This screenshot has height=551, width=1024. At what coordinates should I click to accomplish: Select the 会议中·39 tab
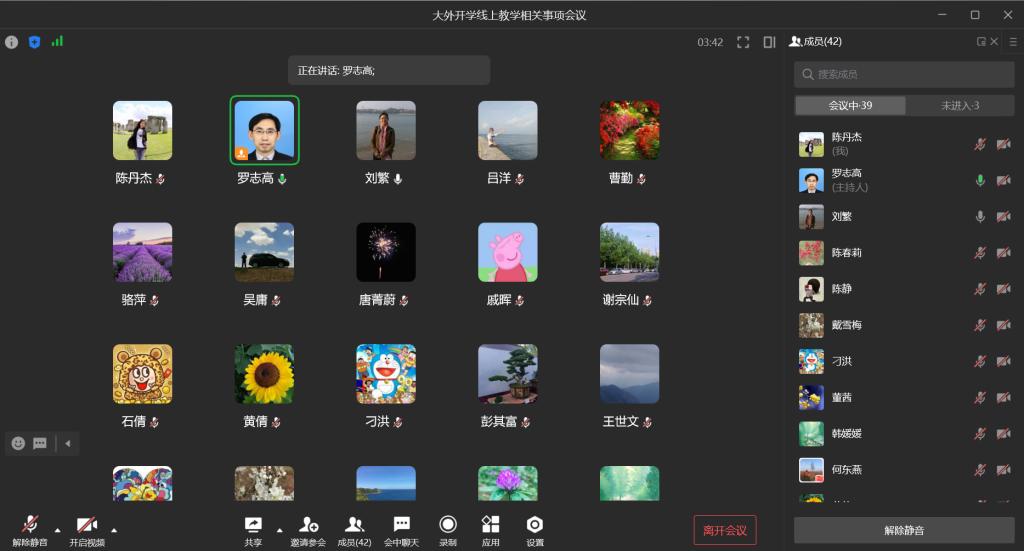[x=850, y=106]
